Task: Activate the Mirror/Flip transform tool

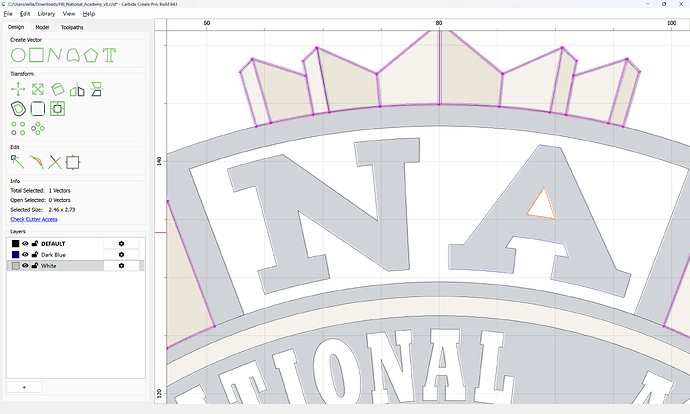Action: 77,89
